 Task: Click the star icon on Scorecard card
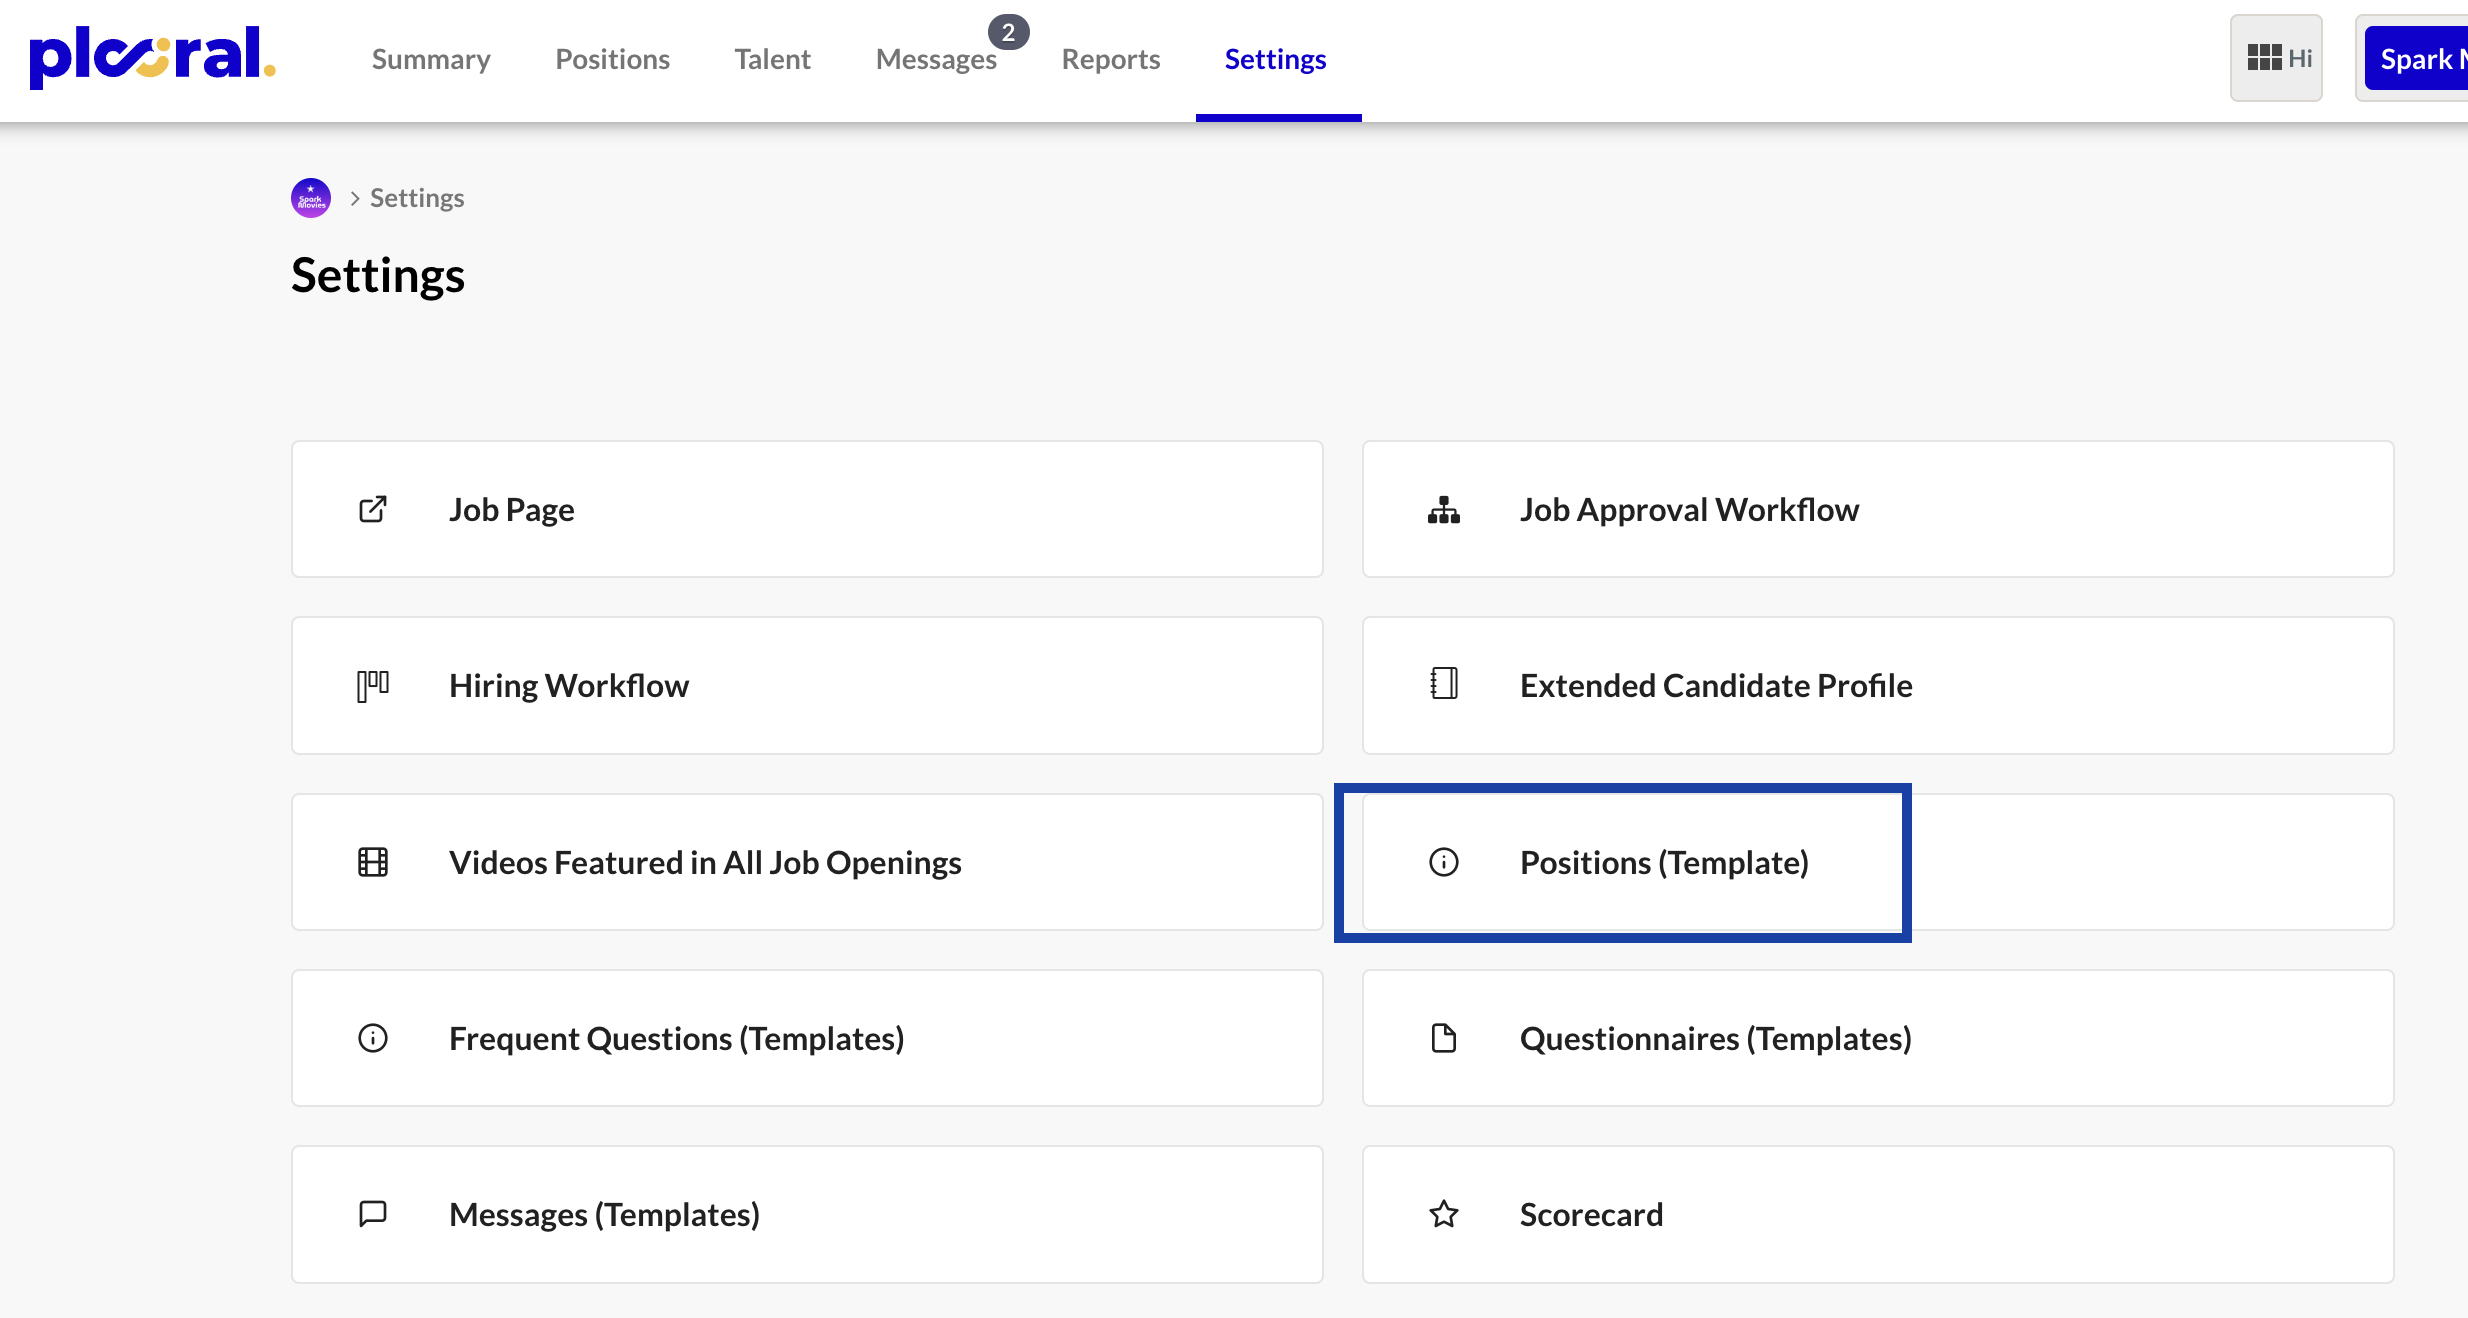(x=1443, y=1214)
